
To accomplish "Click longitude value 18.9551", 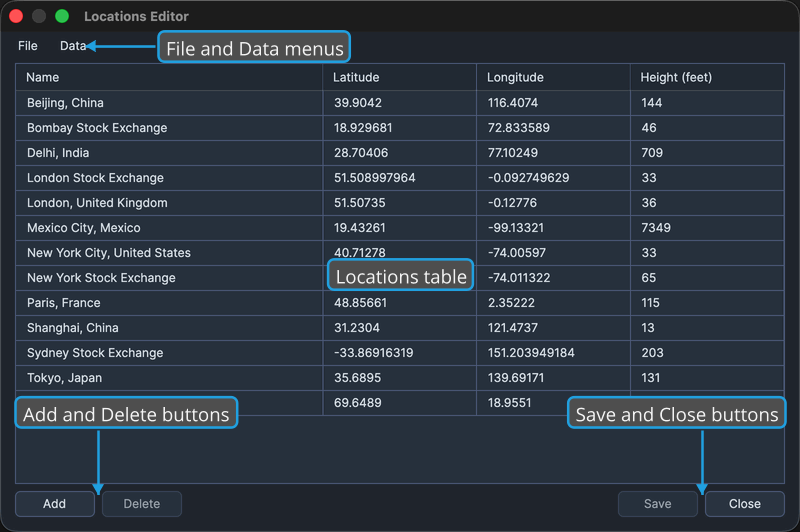I will [x=509, y=403].
